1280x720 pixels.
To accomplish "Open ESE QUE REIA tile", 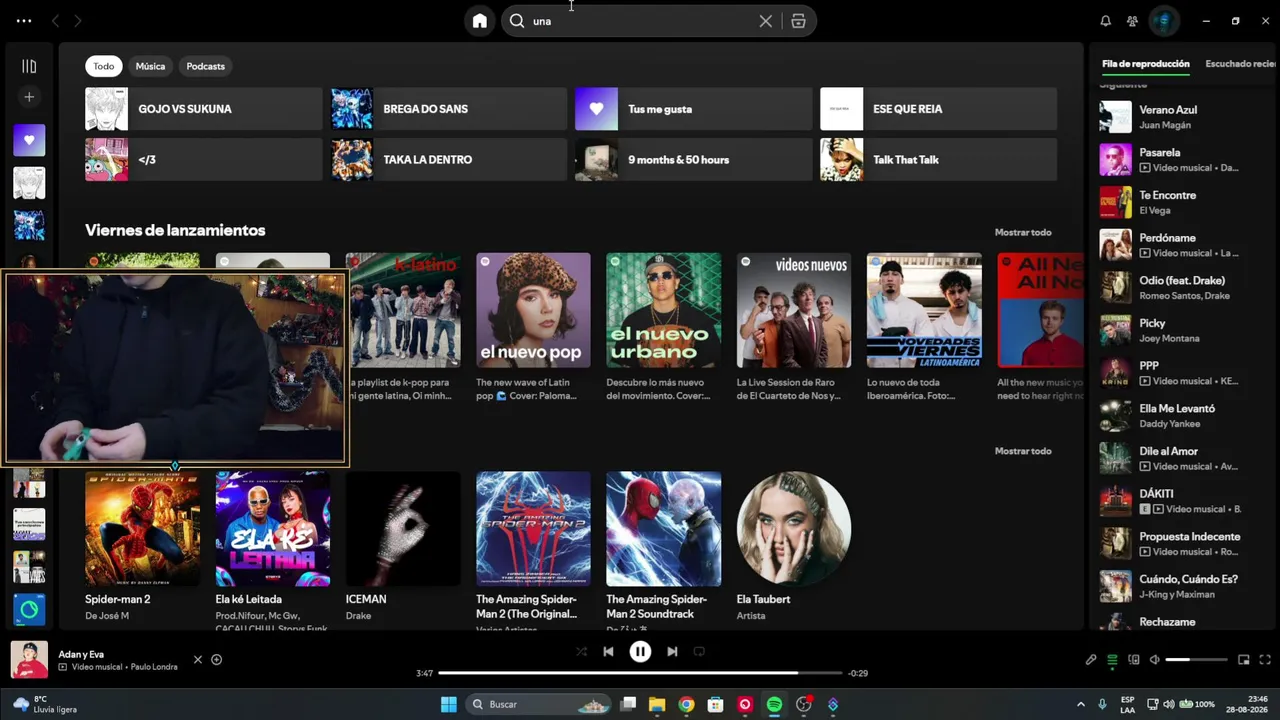I will pos(939,109).
